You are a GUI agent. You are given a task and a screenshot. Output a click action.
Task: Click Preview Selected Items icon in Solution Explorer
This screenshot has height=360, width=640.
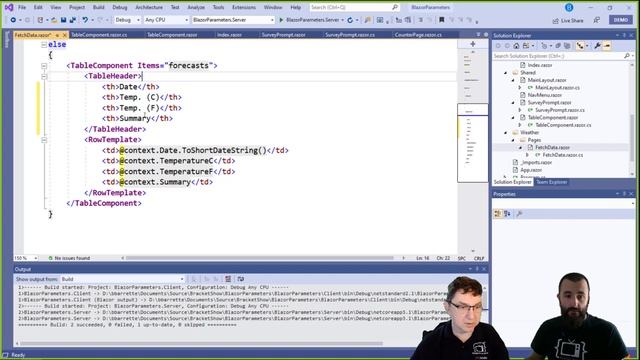coord(607,46)
